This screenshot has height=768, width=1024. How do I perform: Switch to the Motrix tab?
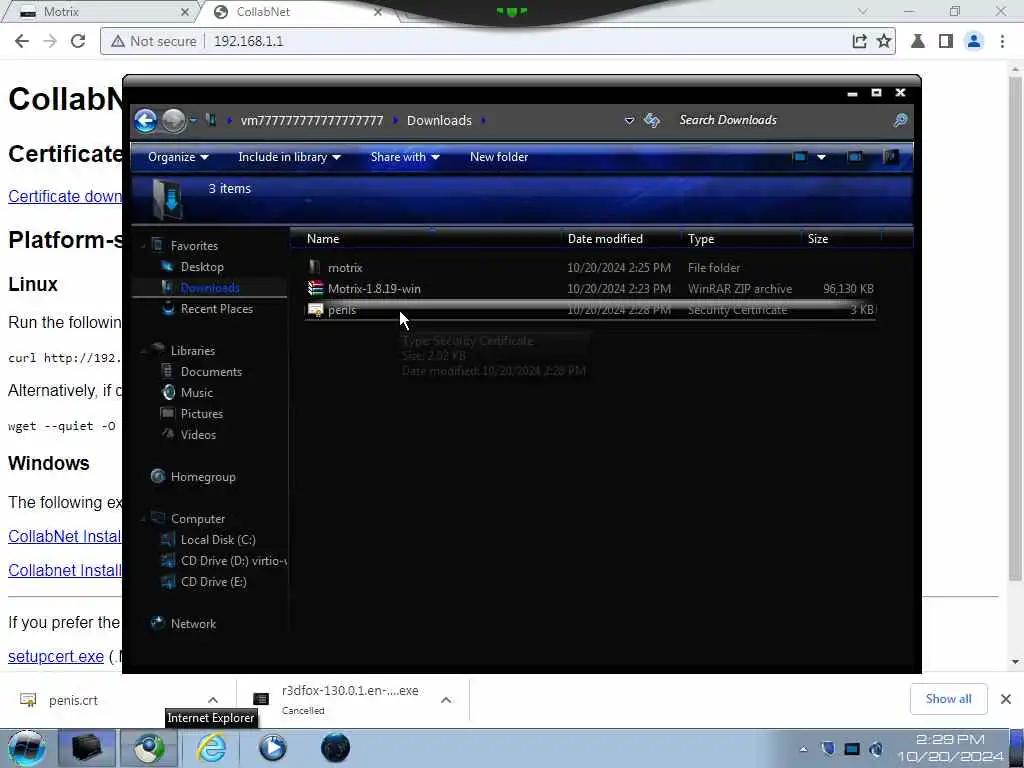(98, 12)
